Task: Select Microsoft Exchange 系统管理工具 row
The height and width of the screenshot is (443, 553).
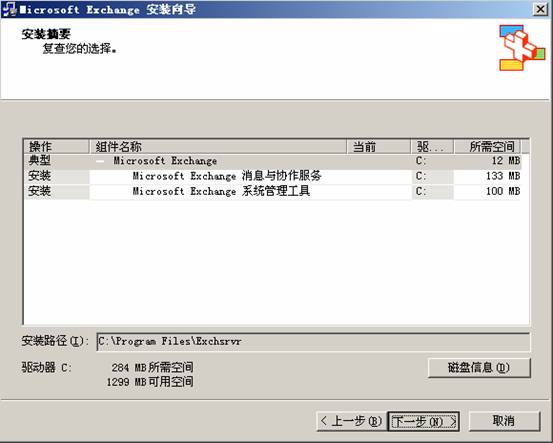Action: [x=273, y=192]
